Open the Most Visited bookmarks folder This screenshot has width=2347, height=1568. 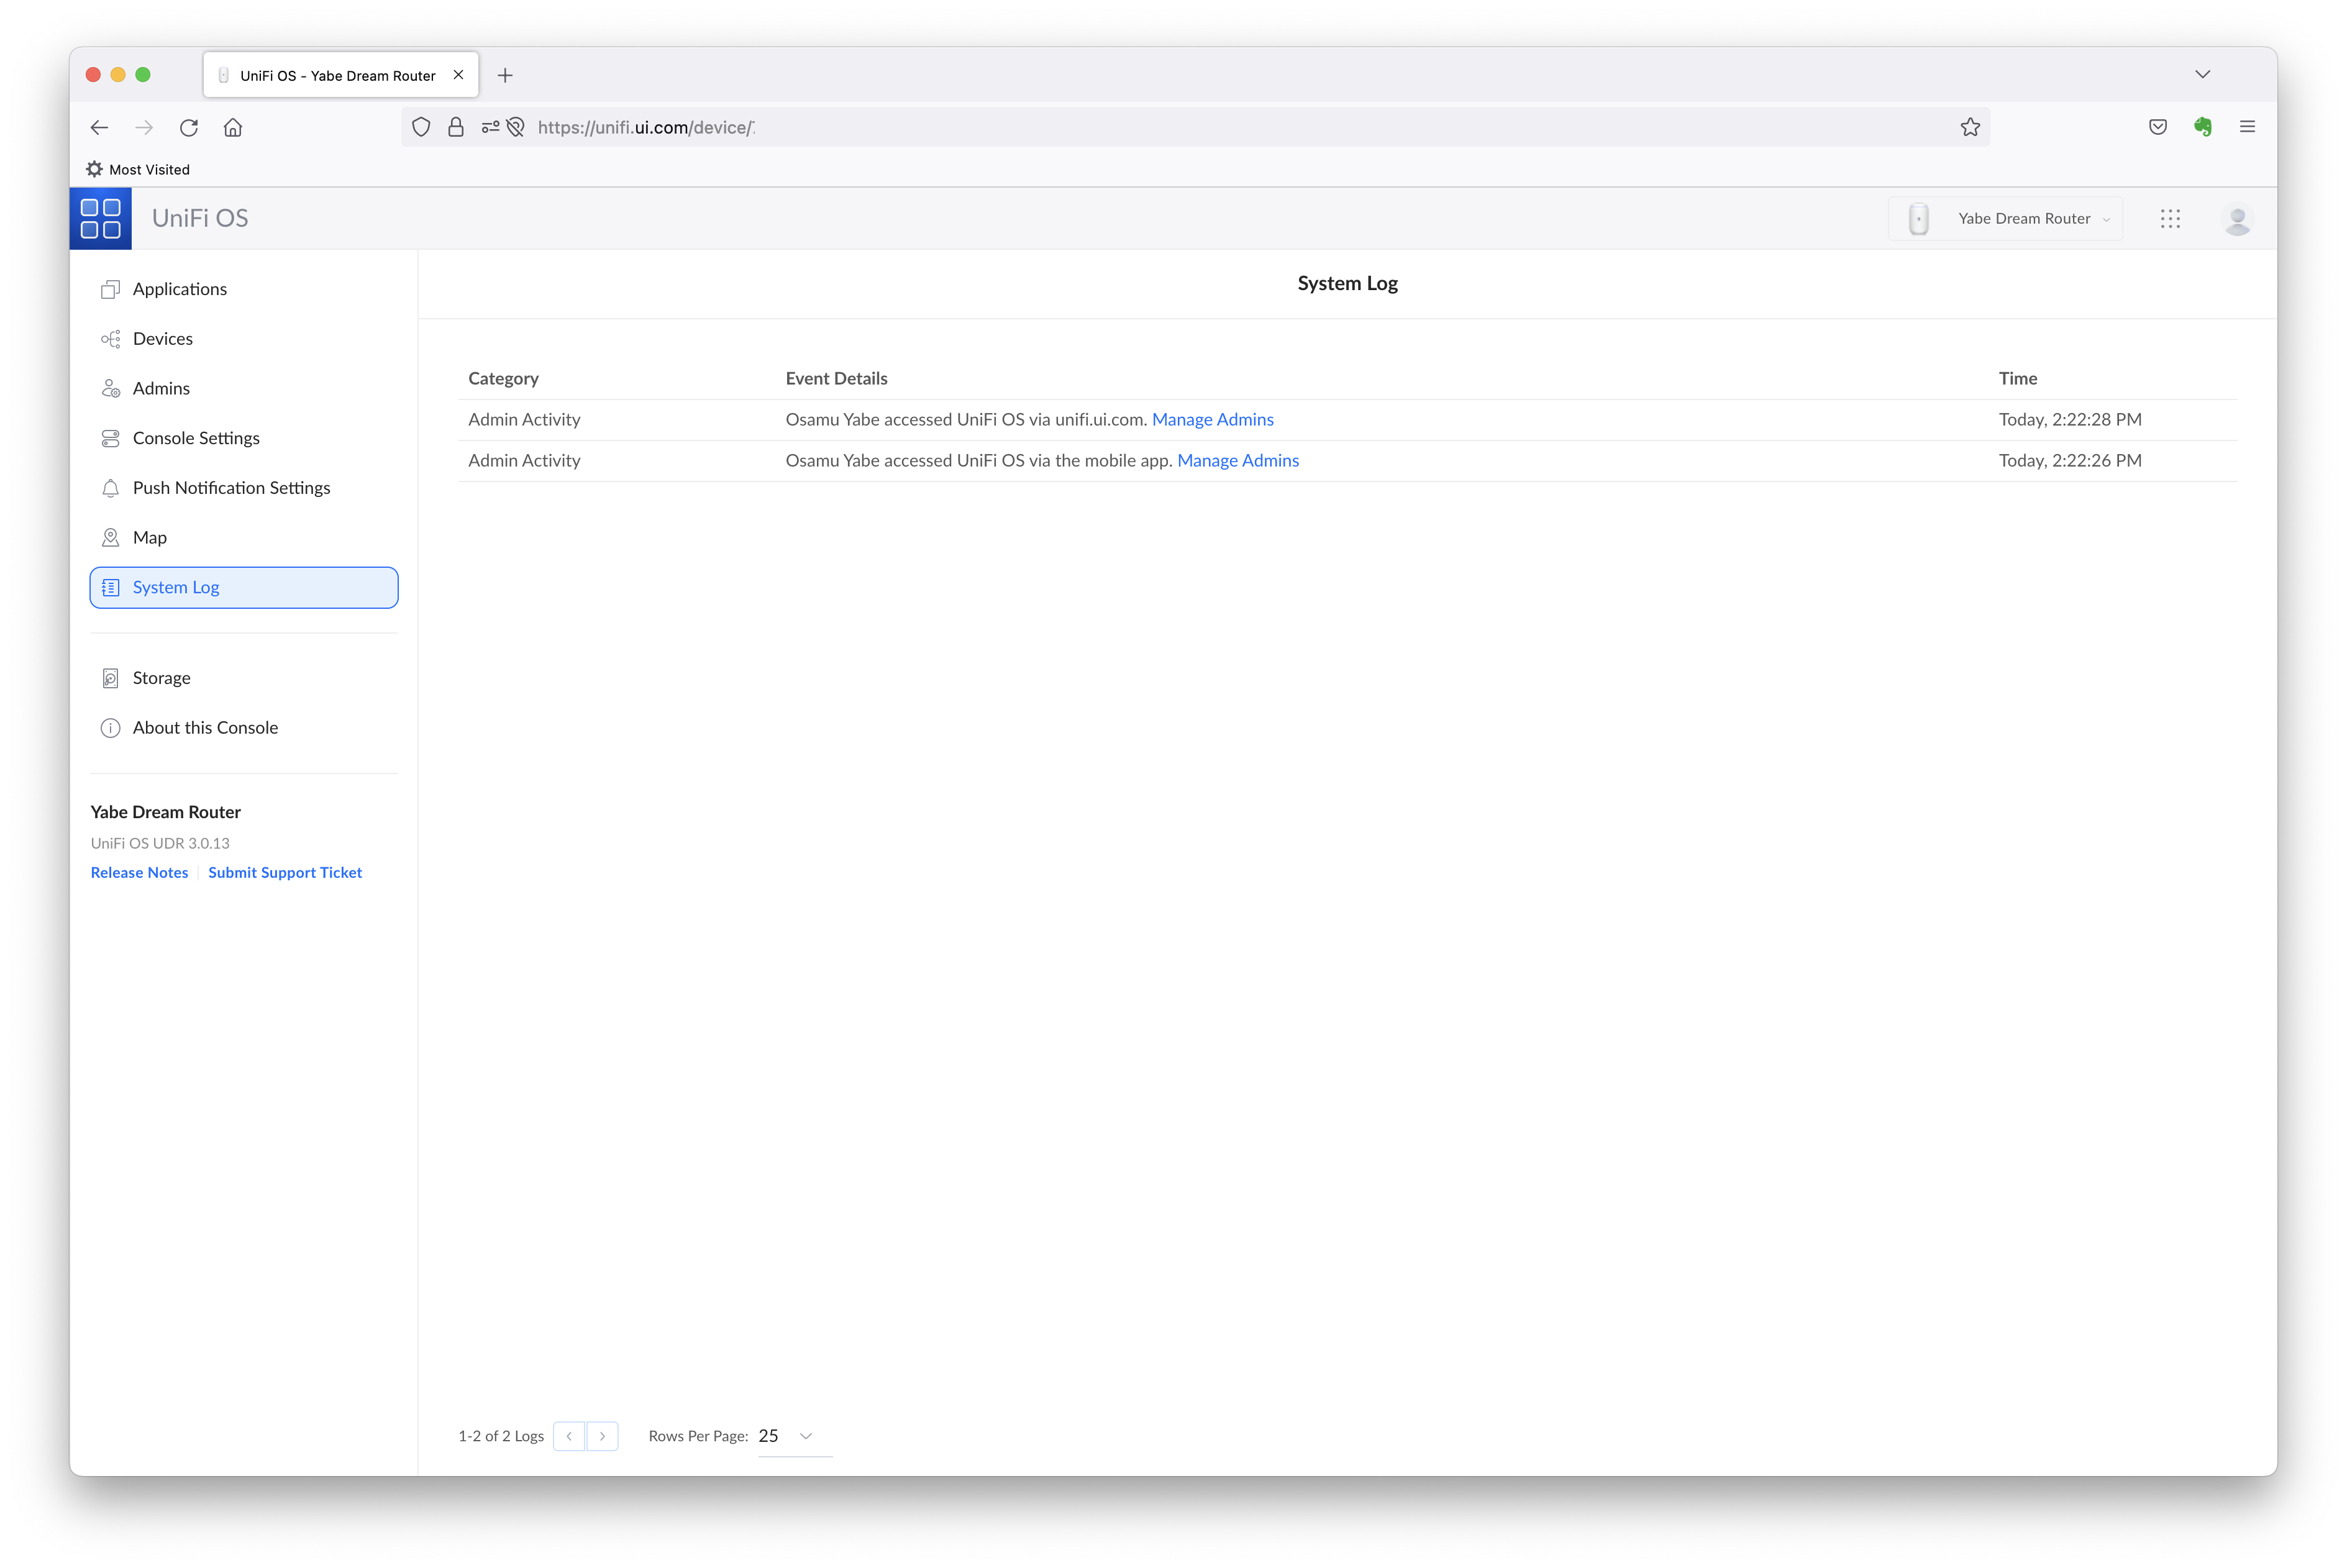point(138,169)
